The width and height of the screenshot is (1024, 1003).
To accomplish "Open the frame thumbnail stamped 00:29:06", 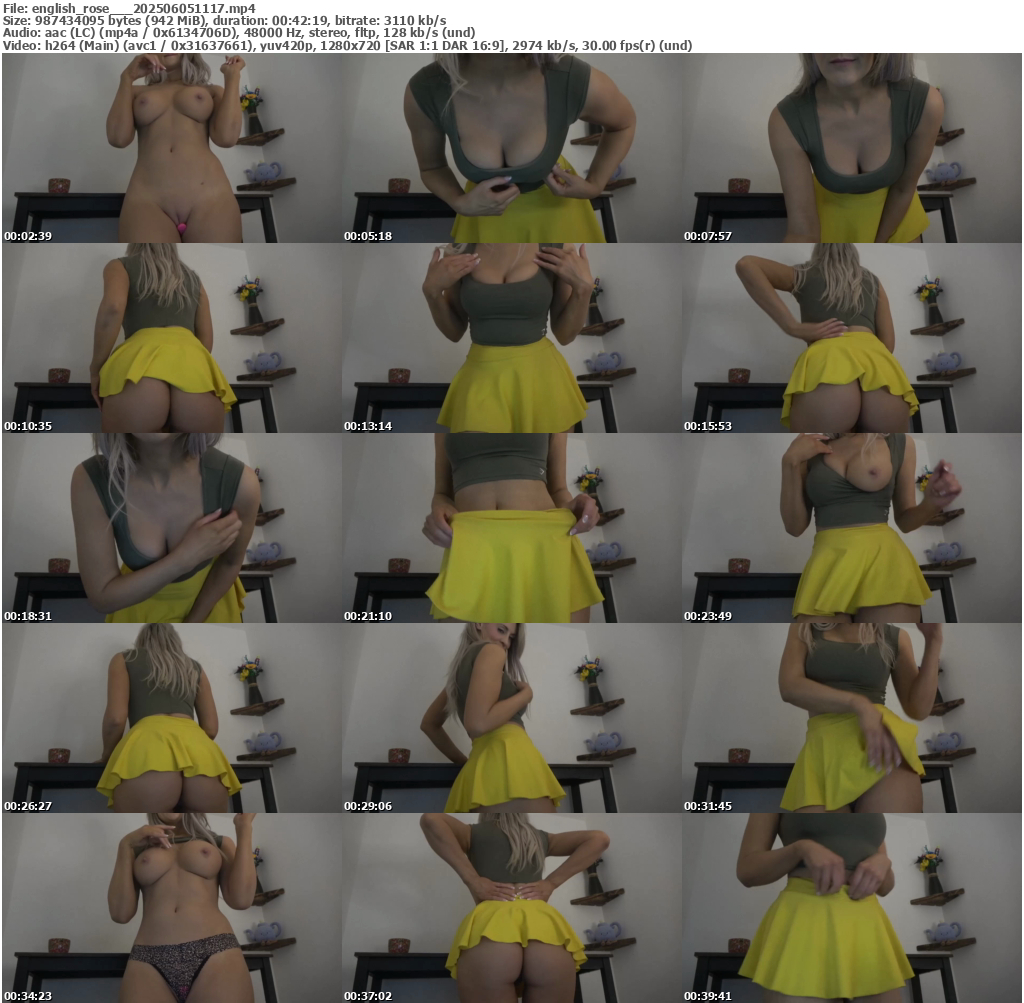I will (x=512, y=718).
